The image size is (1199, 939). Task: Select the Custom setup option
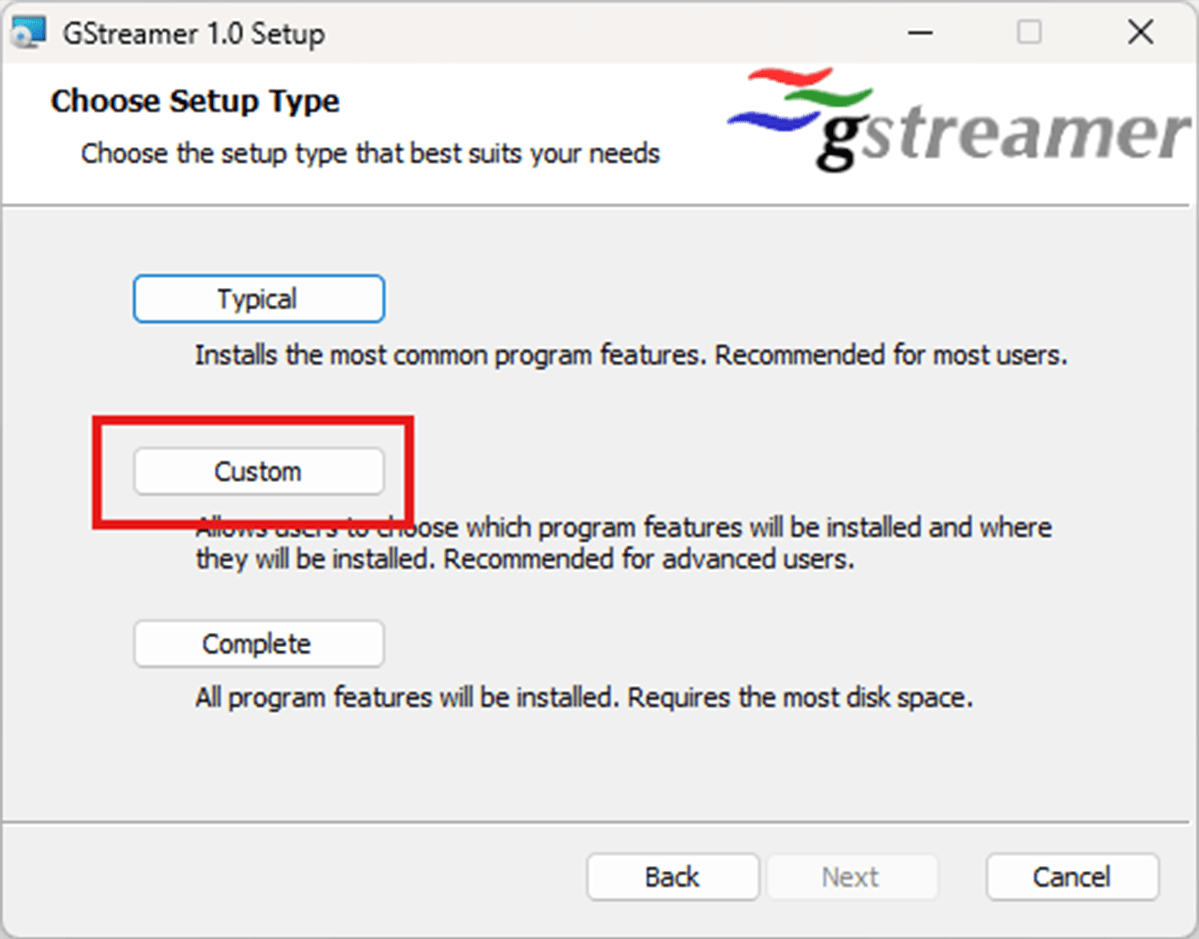[258, 471]
